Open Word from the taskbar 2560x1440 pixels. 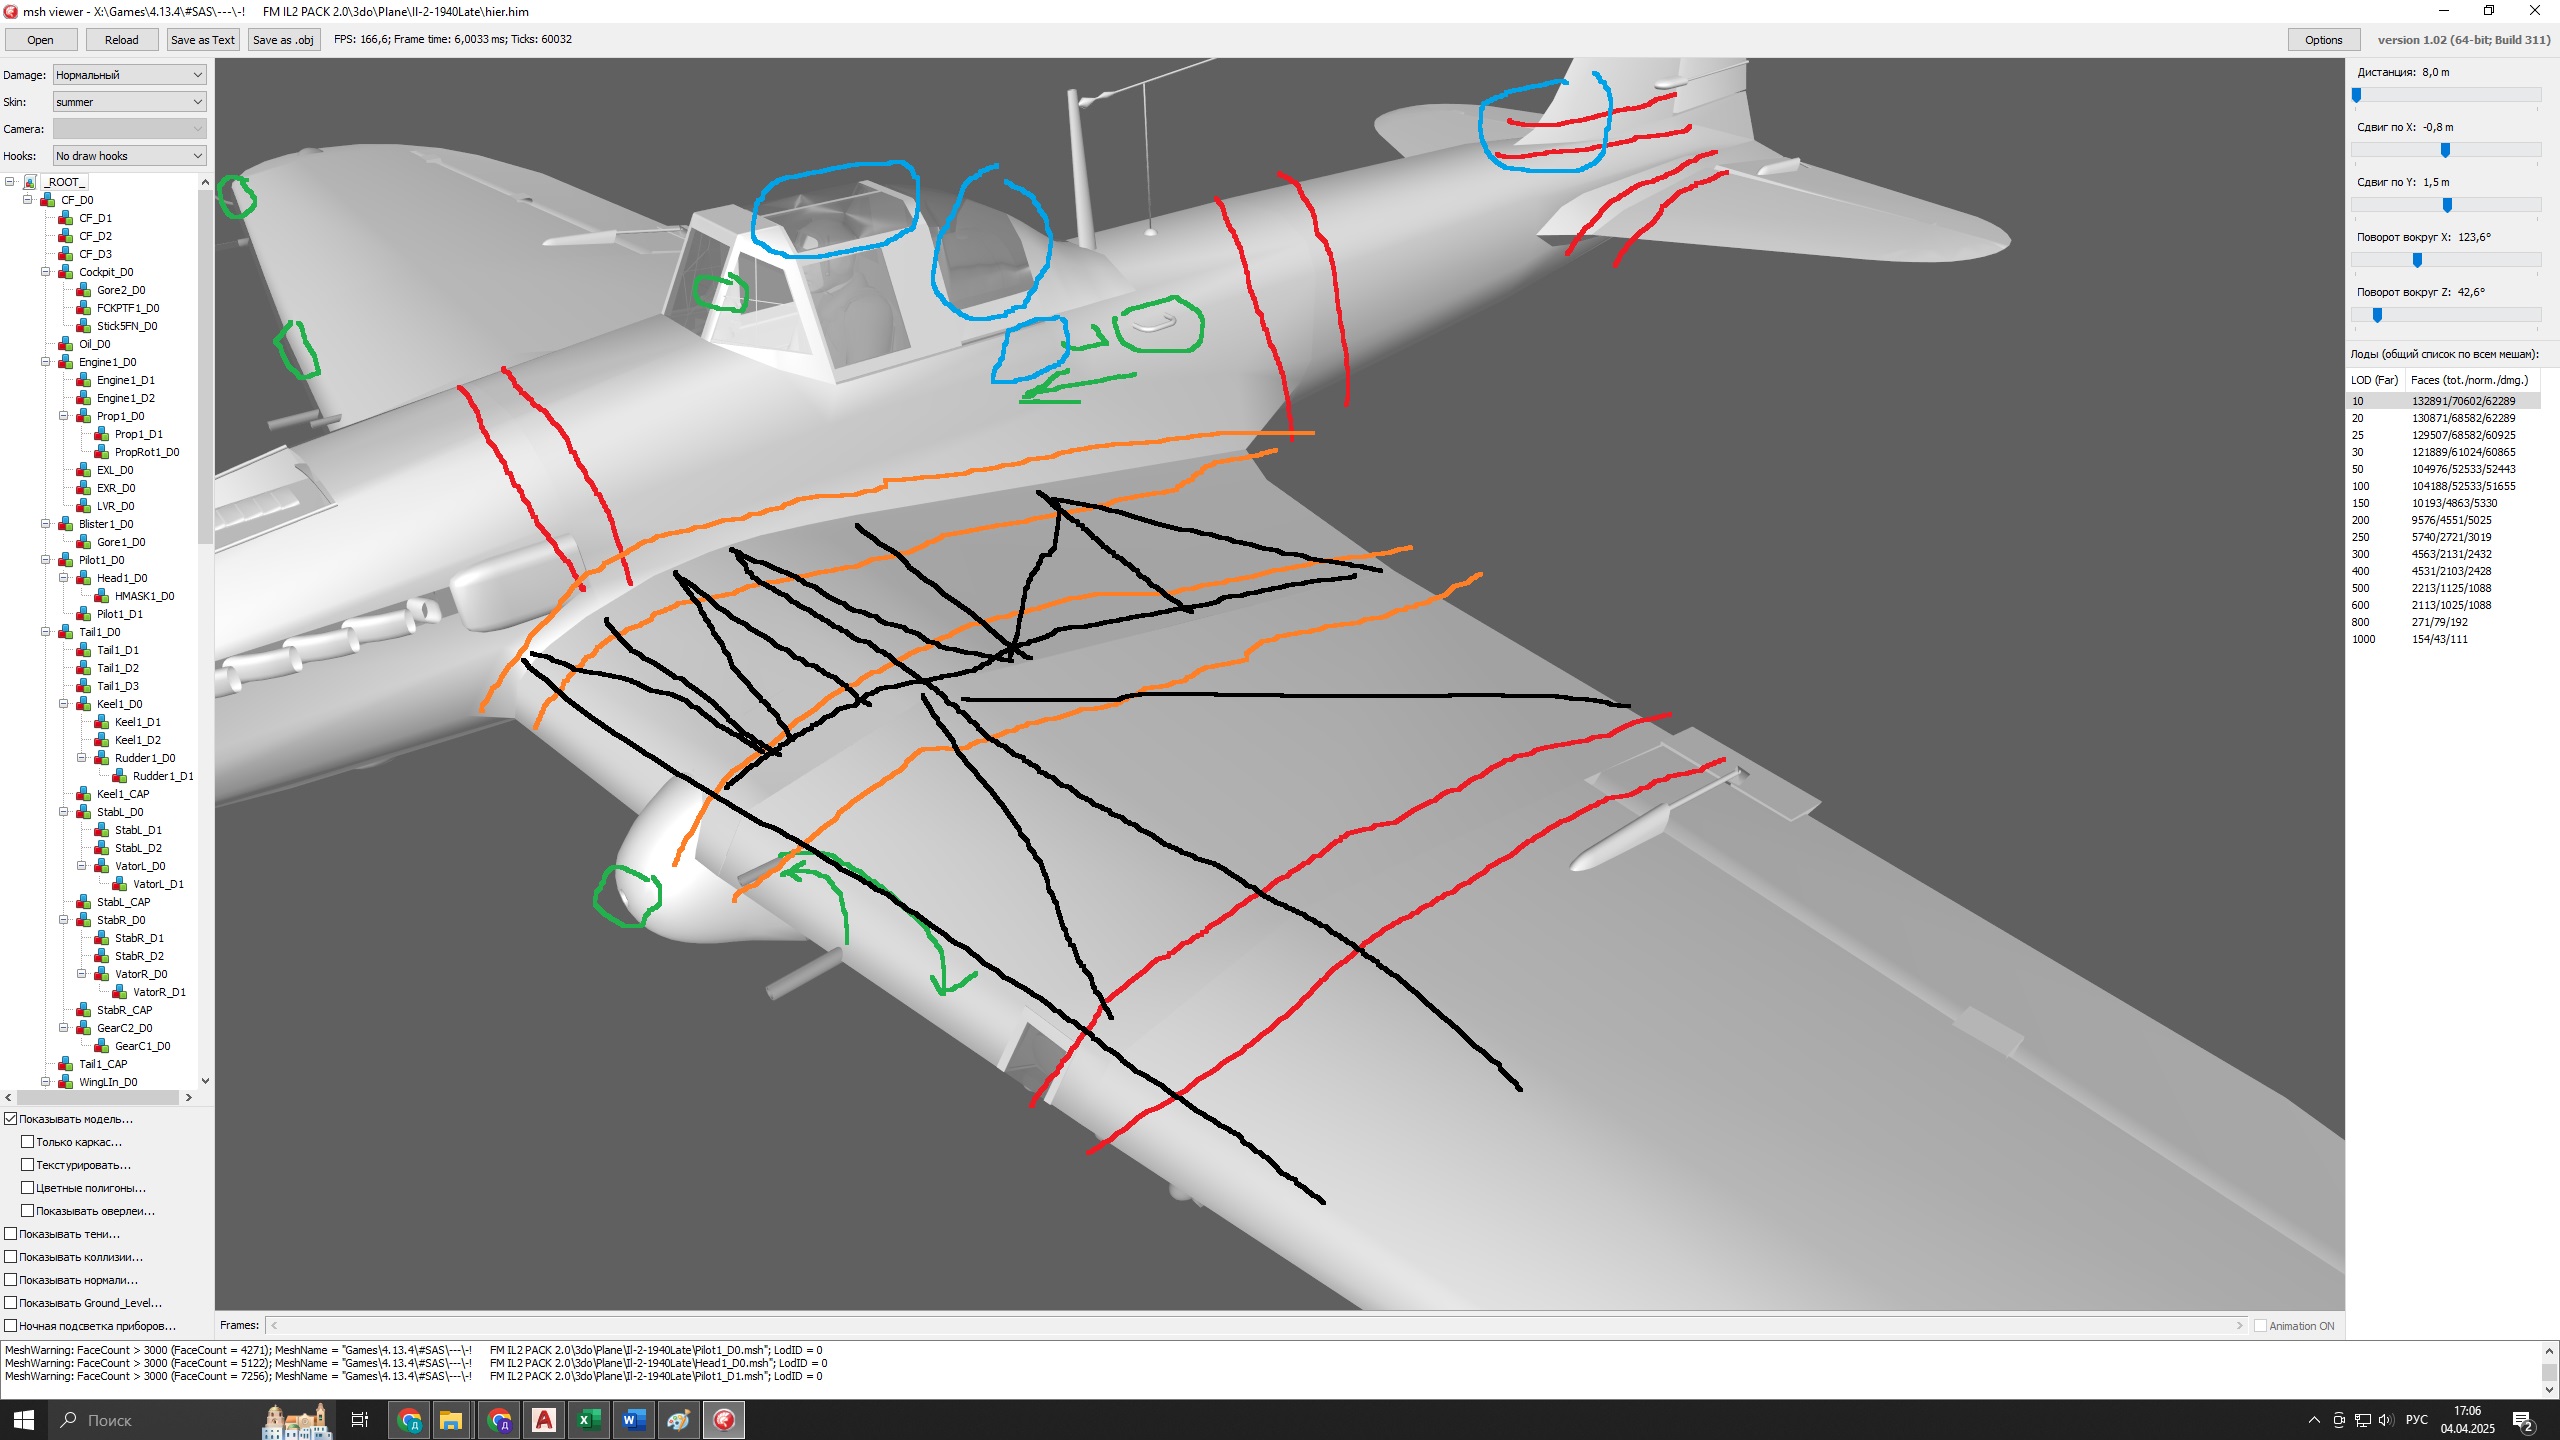(x=634, y=1420)
